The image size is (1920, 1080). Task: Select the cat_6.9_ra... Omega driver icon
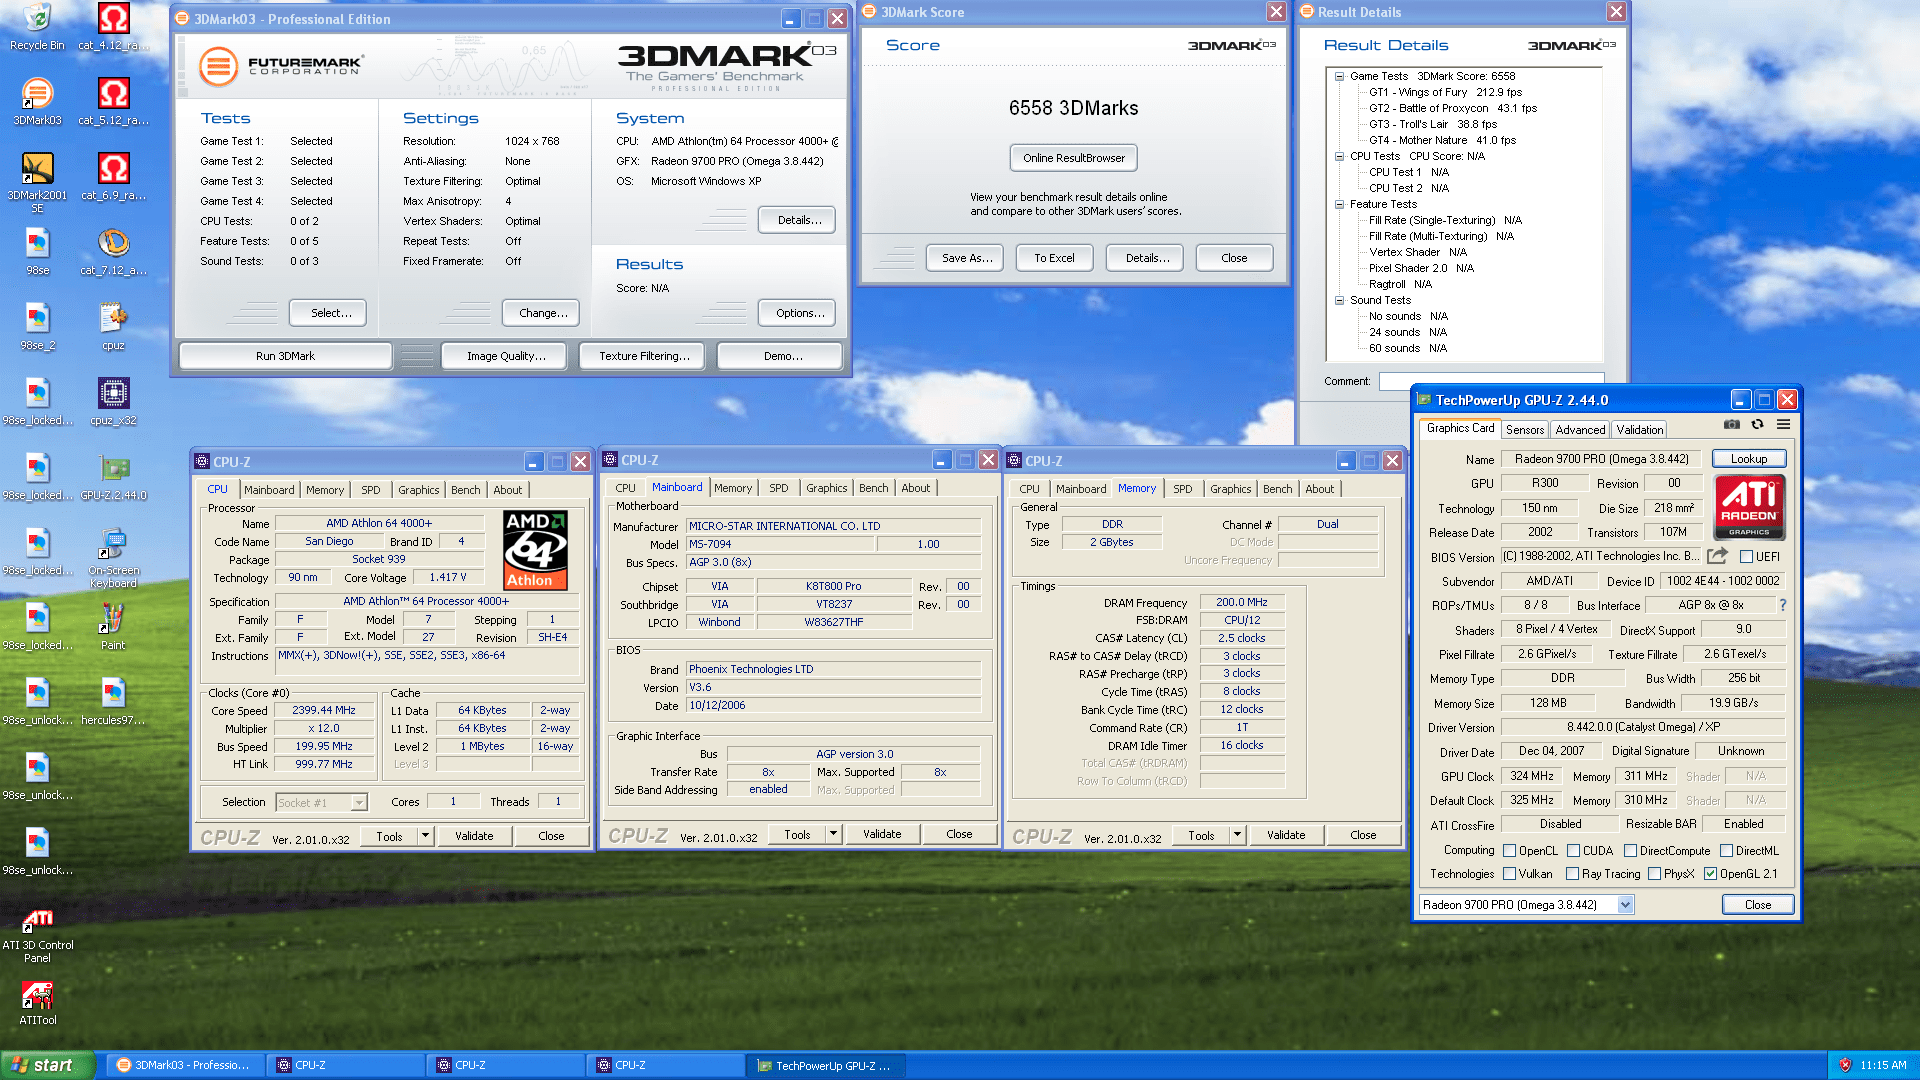113,176
